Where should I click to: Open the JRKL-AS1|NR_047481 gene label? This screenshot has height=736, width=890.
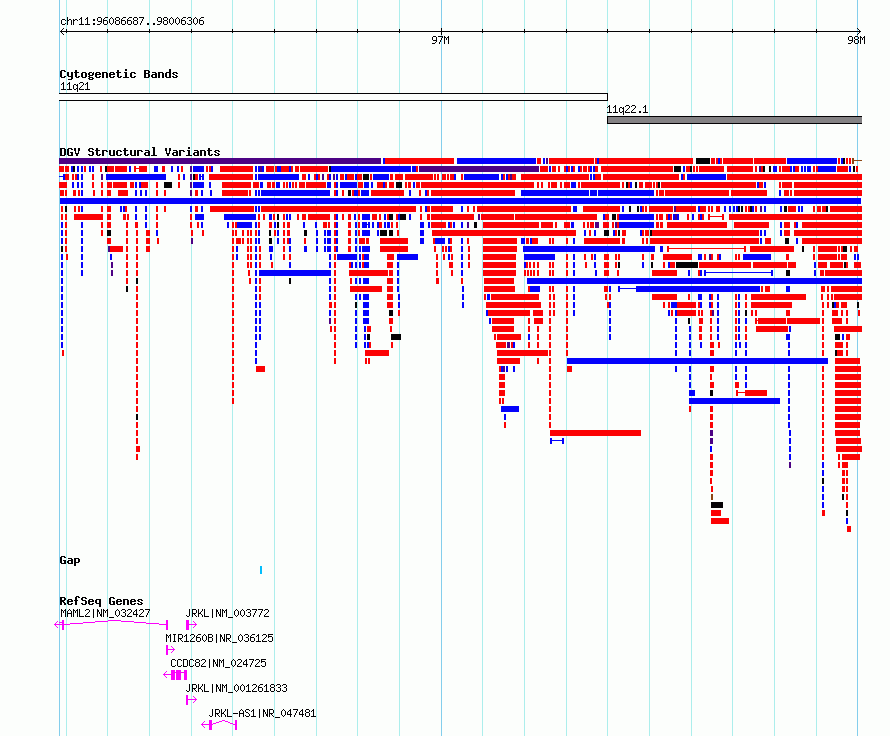coord(262,713)
